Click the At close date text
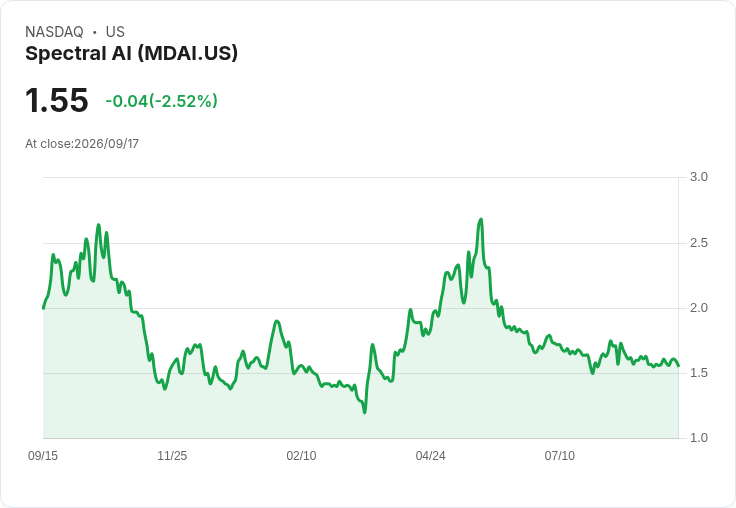 82,144
